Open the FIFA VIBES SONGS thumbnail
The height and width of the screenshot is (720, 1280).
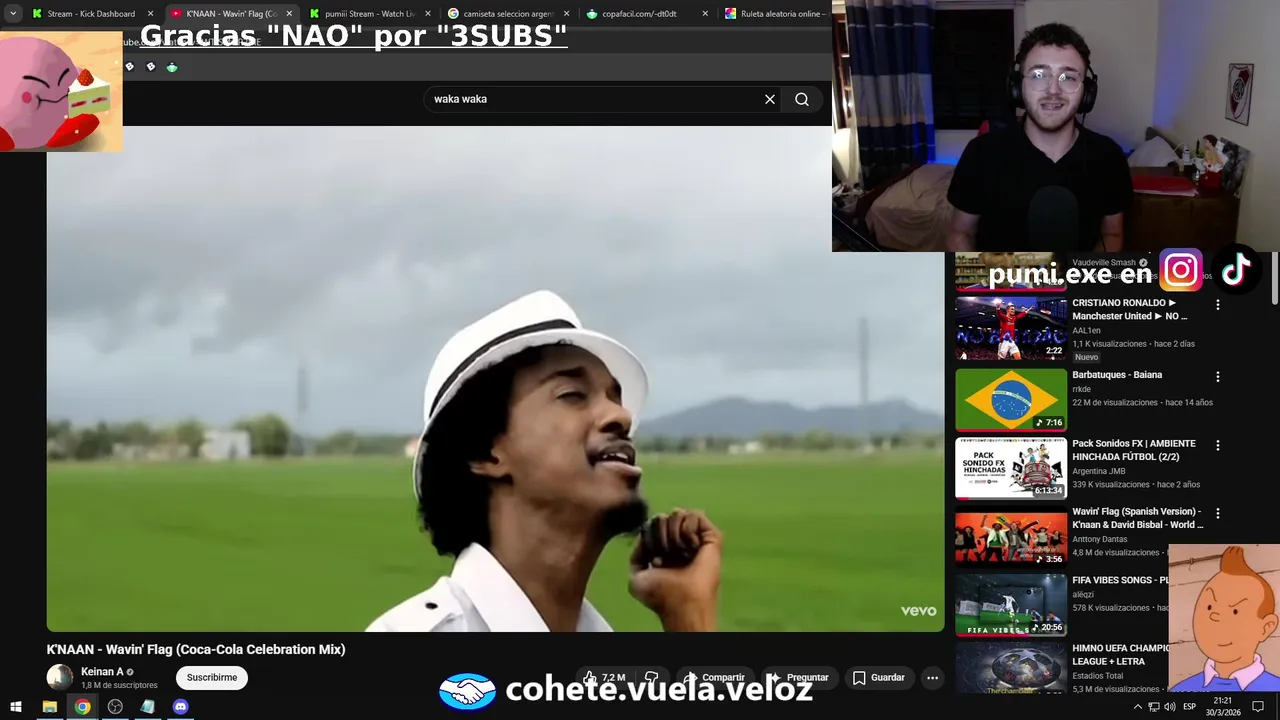pyautogui.click(x=1011, y=604)
